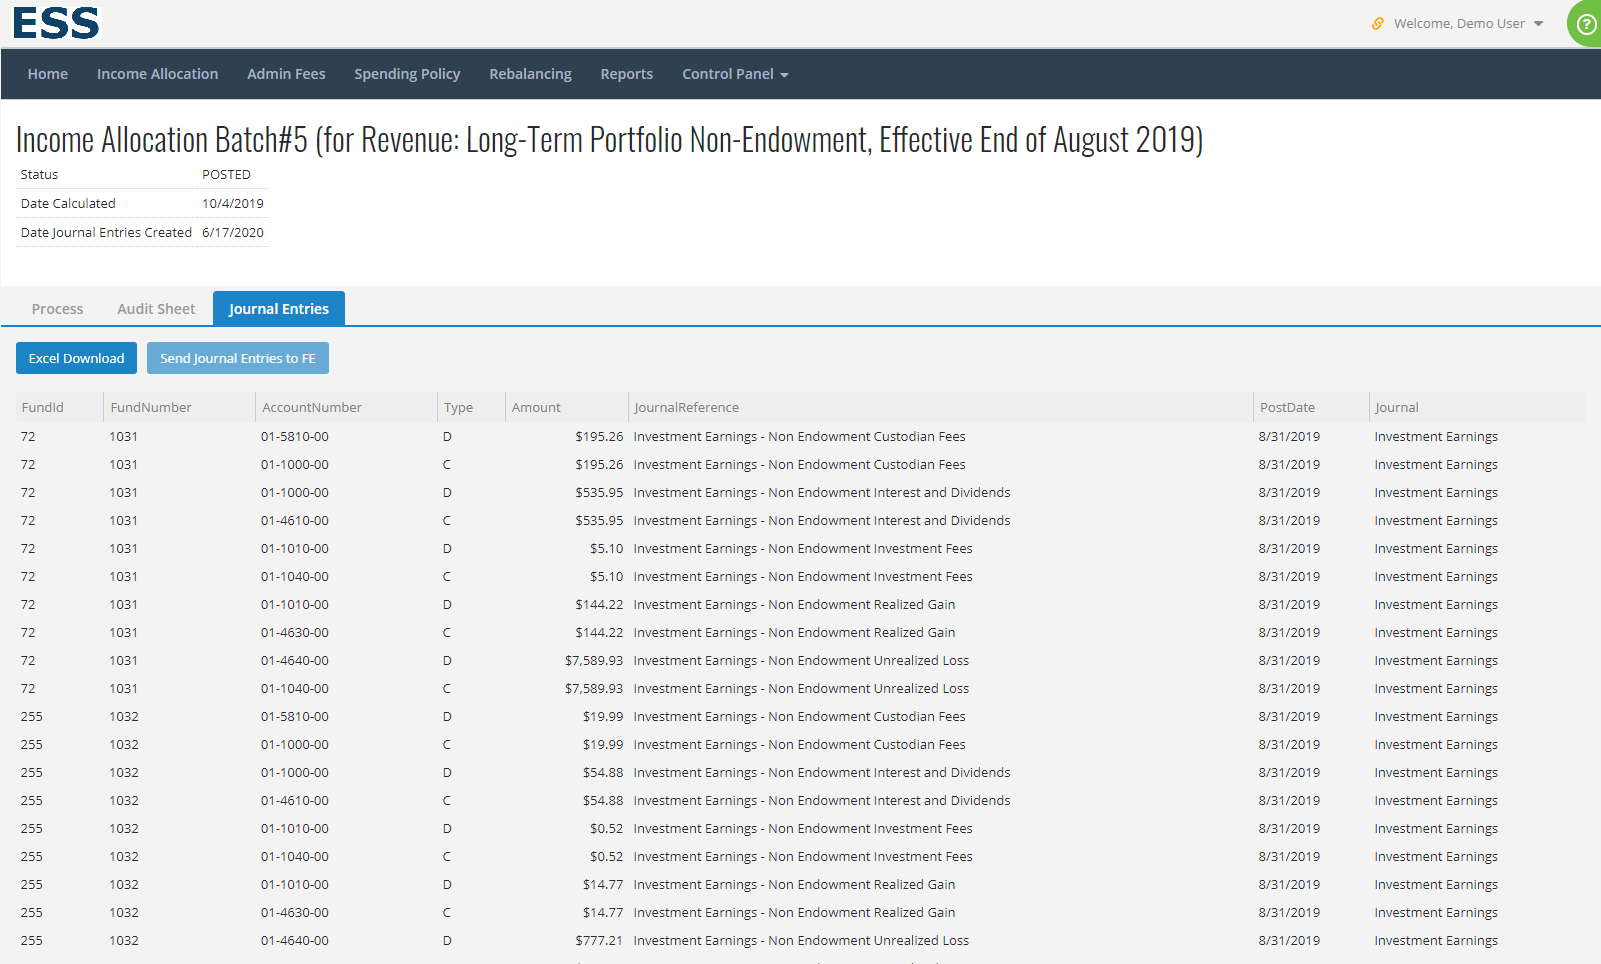Navigate to Rebalancing
The image size is (1601, 964).
pyautogui.click(x=530, y=73)
